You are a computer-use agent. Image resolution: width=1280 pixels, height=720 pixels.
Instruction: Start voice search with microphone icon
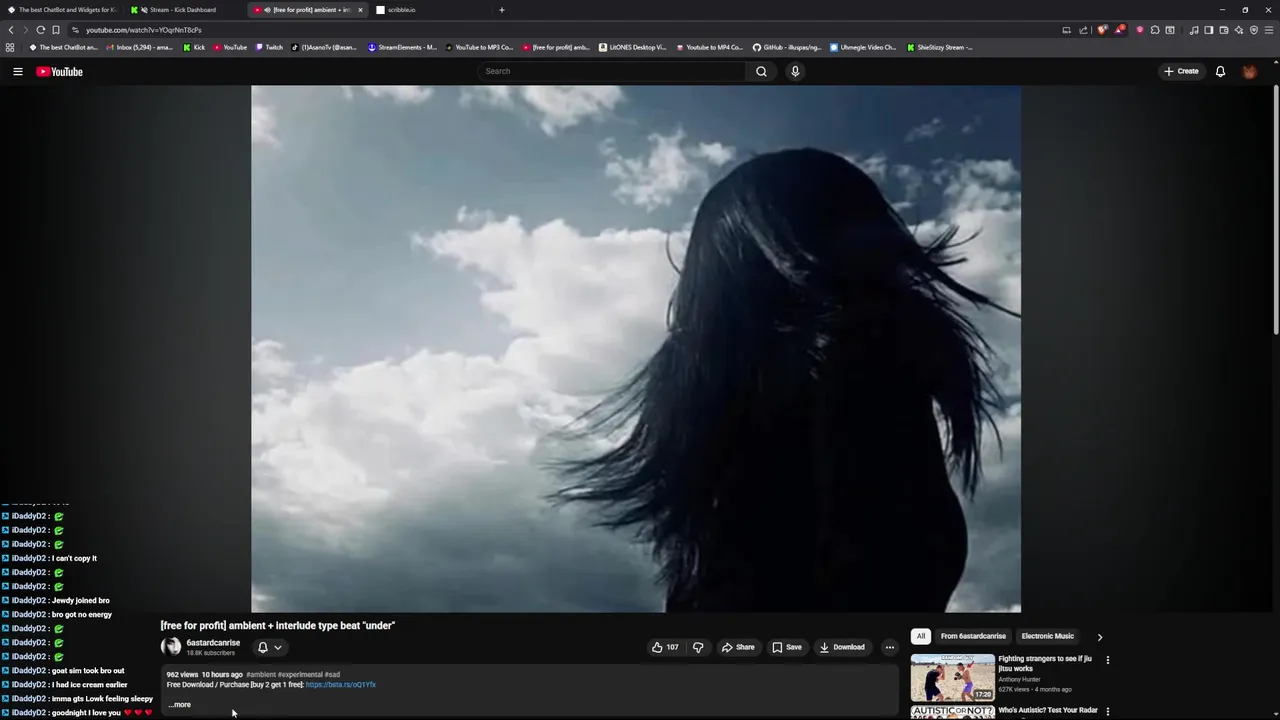pos(795,71)
